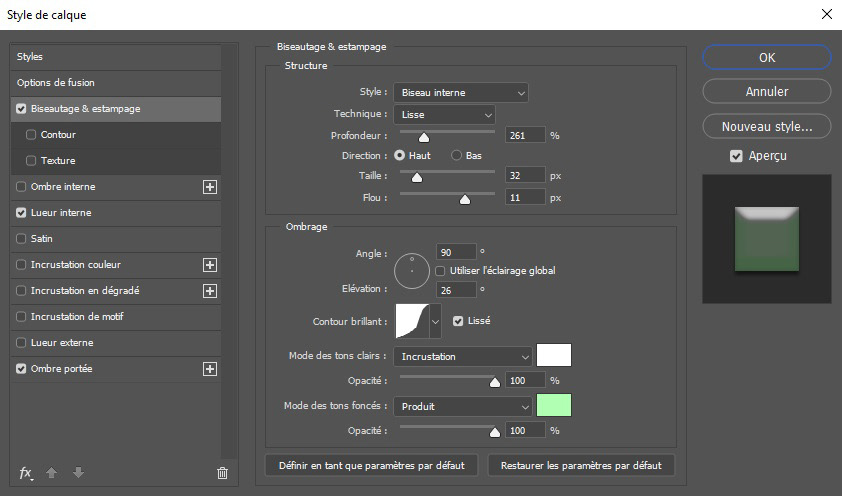The image size is (842, 496).
Task: Open the Style dropdown Biseau interne
Action: click(461, 92)
